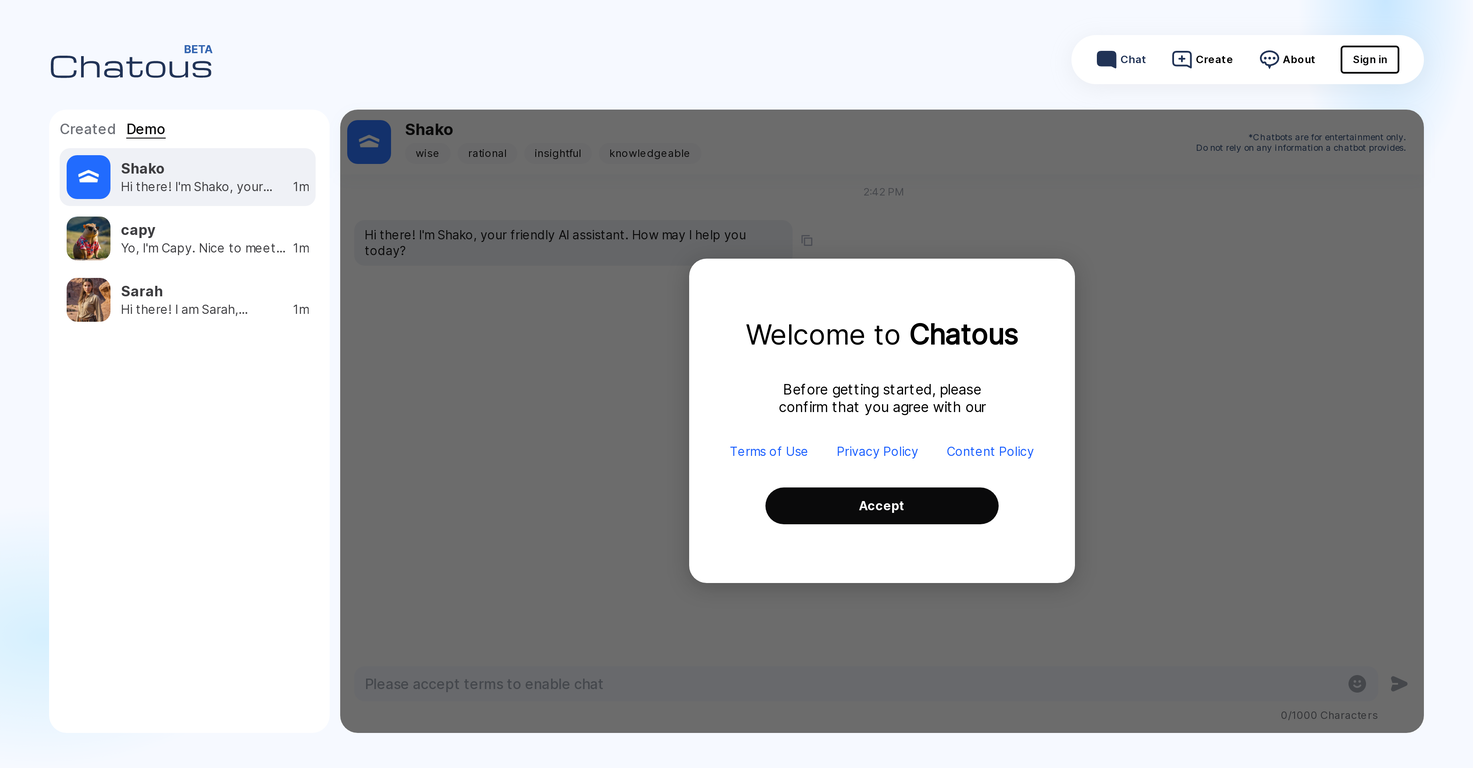Switch to the Demo tab
The width and height of the screenshot is (1473, 768).
[146, 129]
